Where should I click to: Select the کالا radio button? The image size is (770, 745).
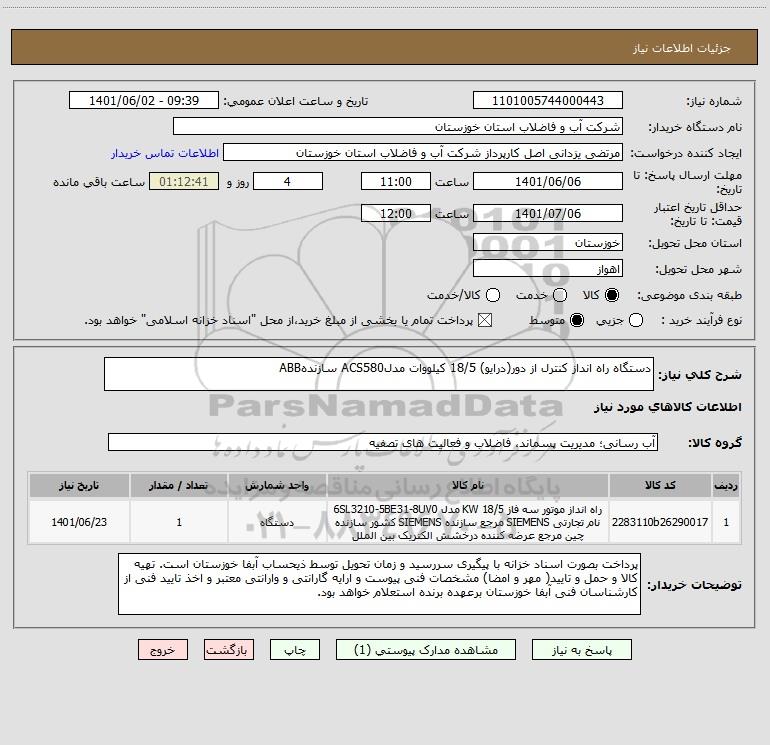[x=612, y=295]
